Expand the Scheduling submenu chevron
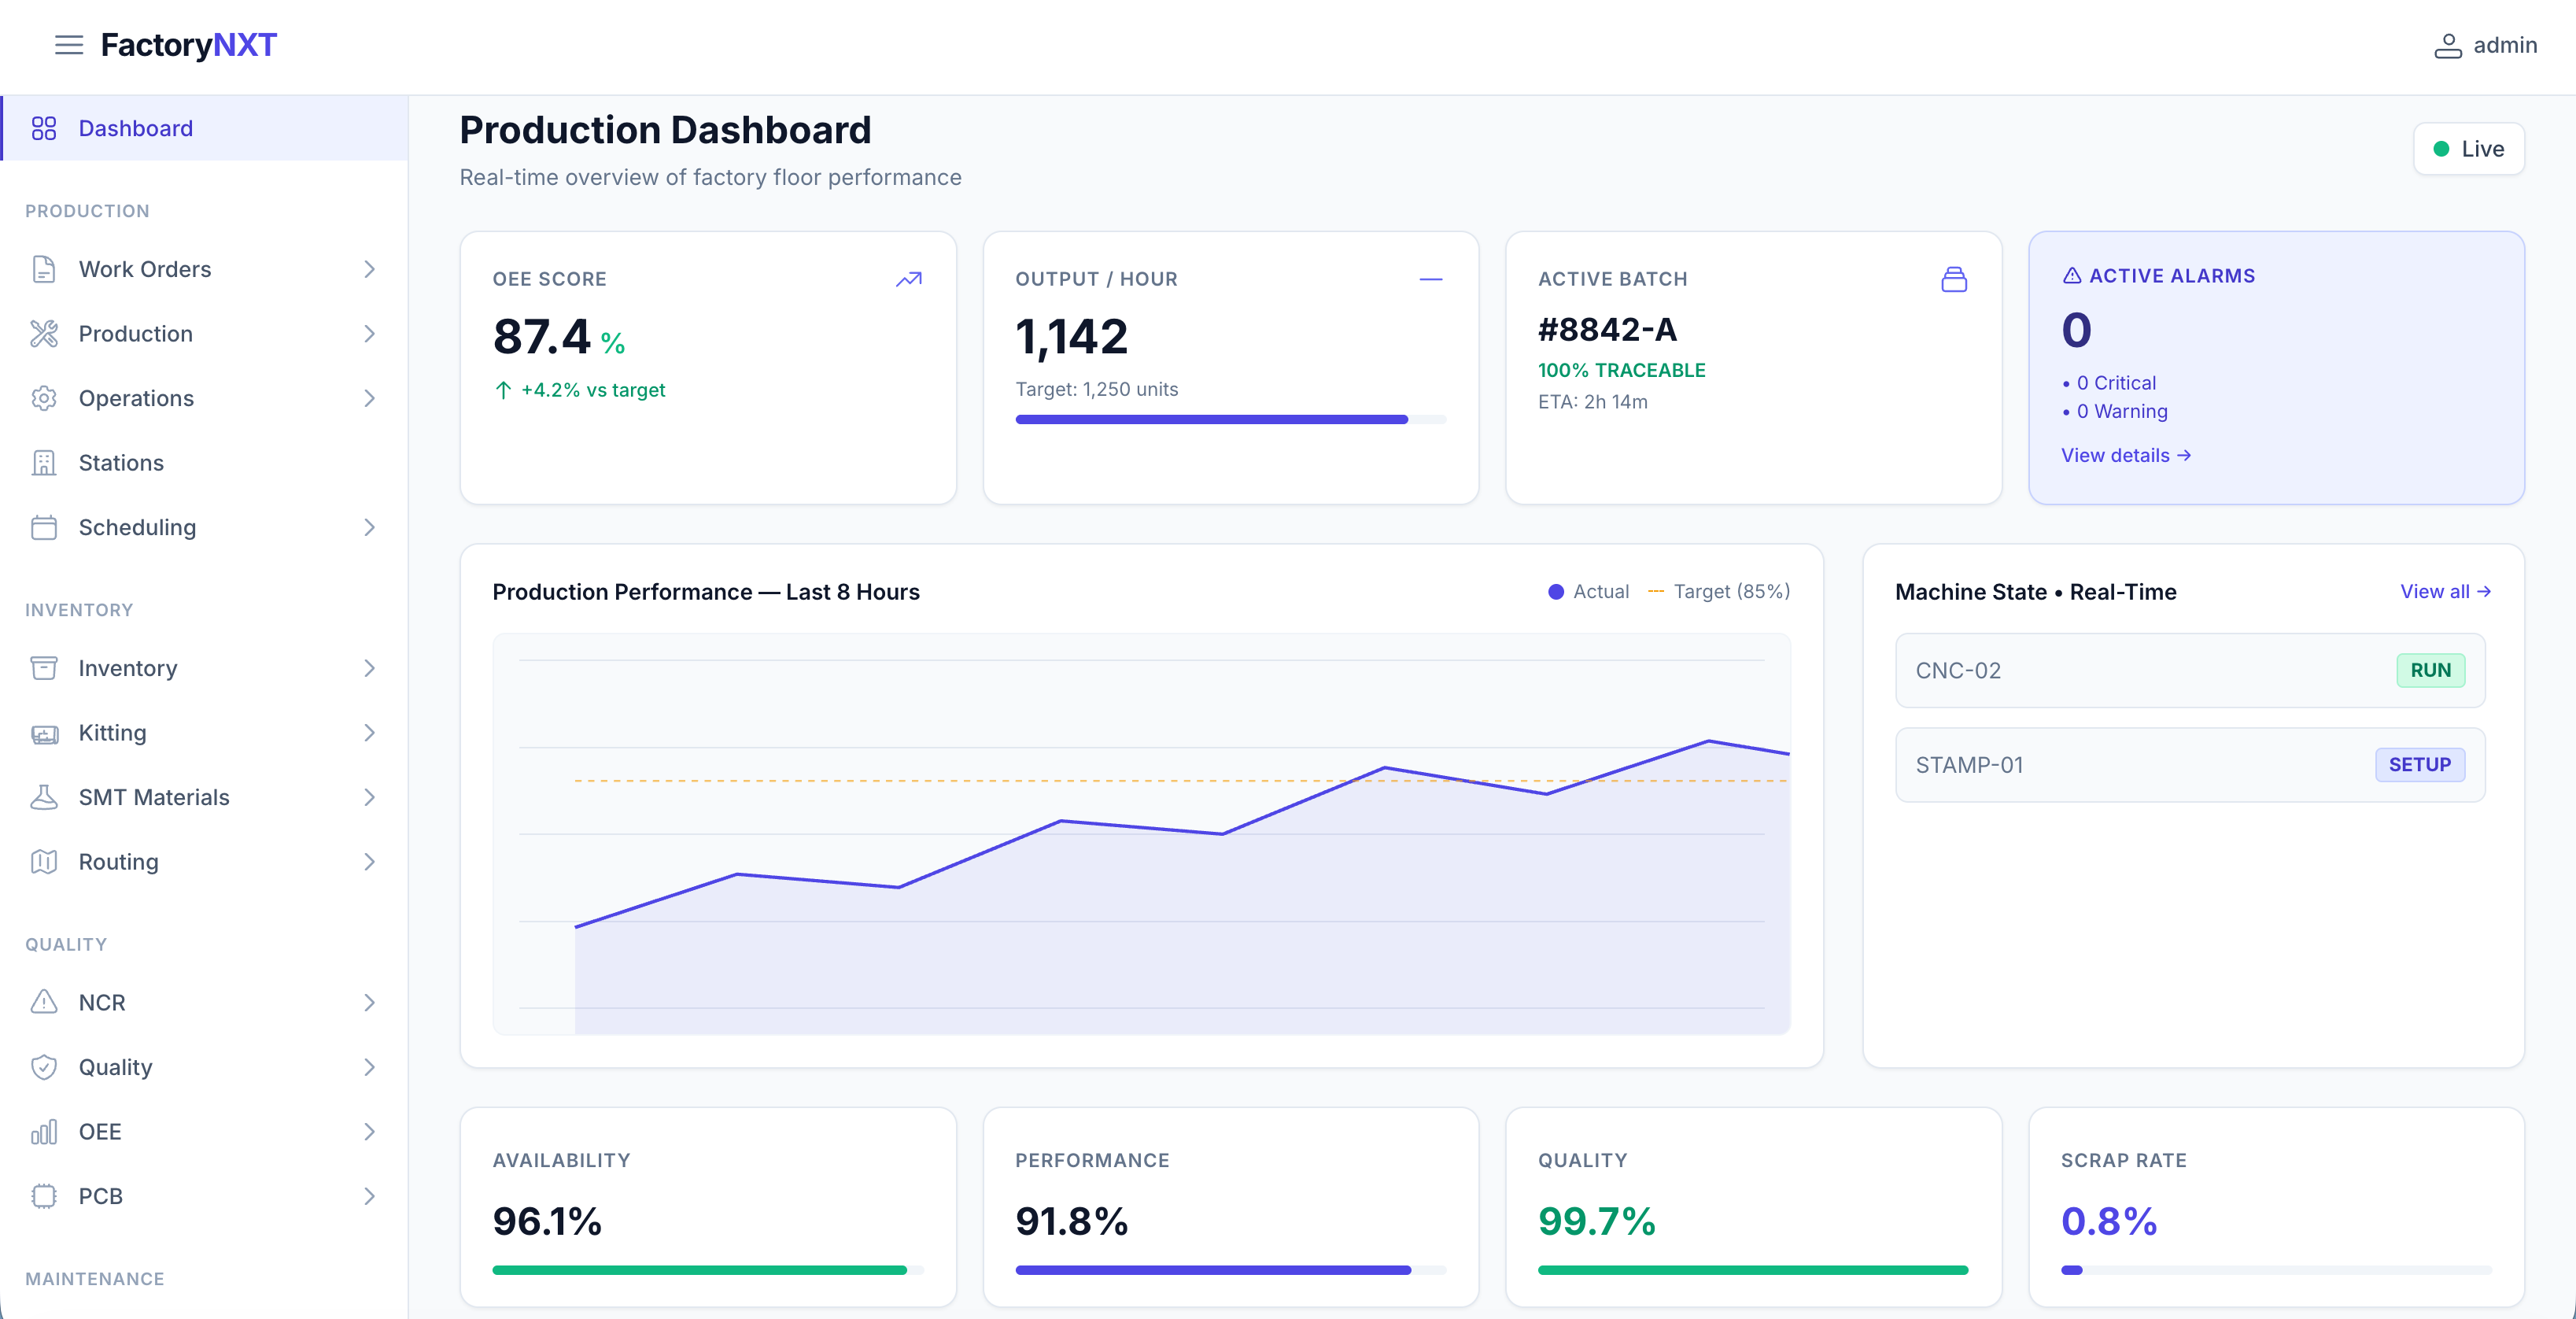The image size is (2576, 1319). coord(369,527)
